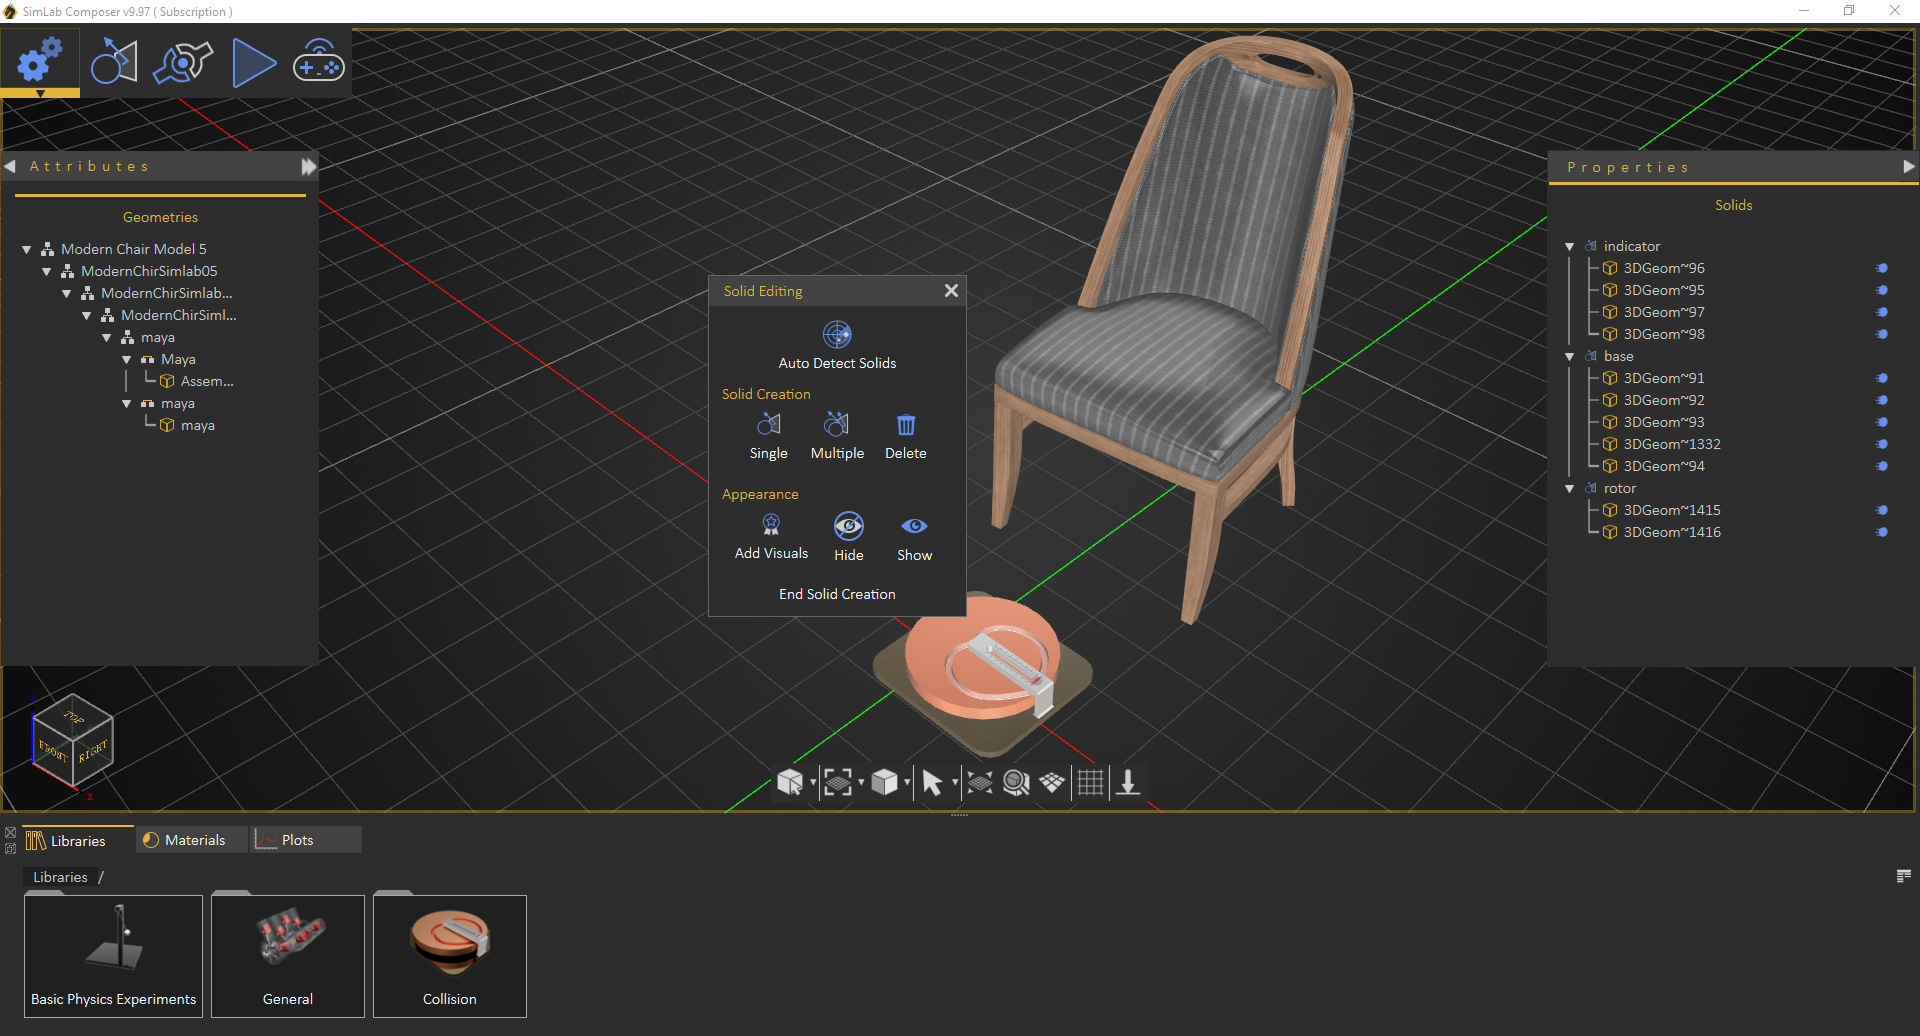Image resolution: width=1920 pixels, height=1036 pixels.
Task: Click the magnifier inspect object icon
Action: pyautogui.click(x=1016, y=782)
